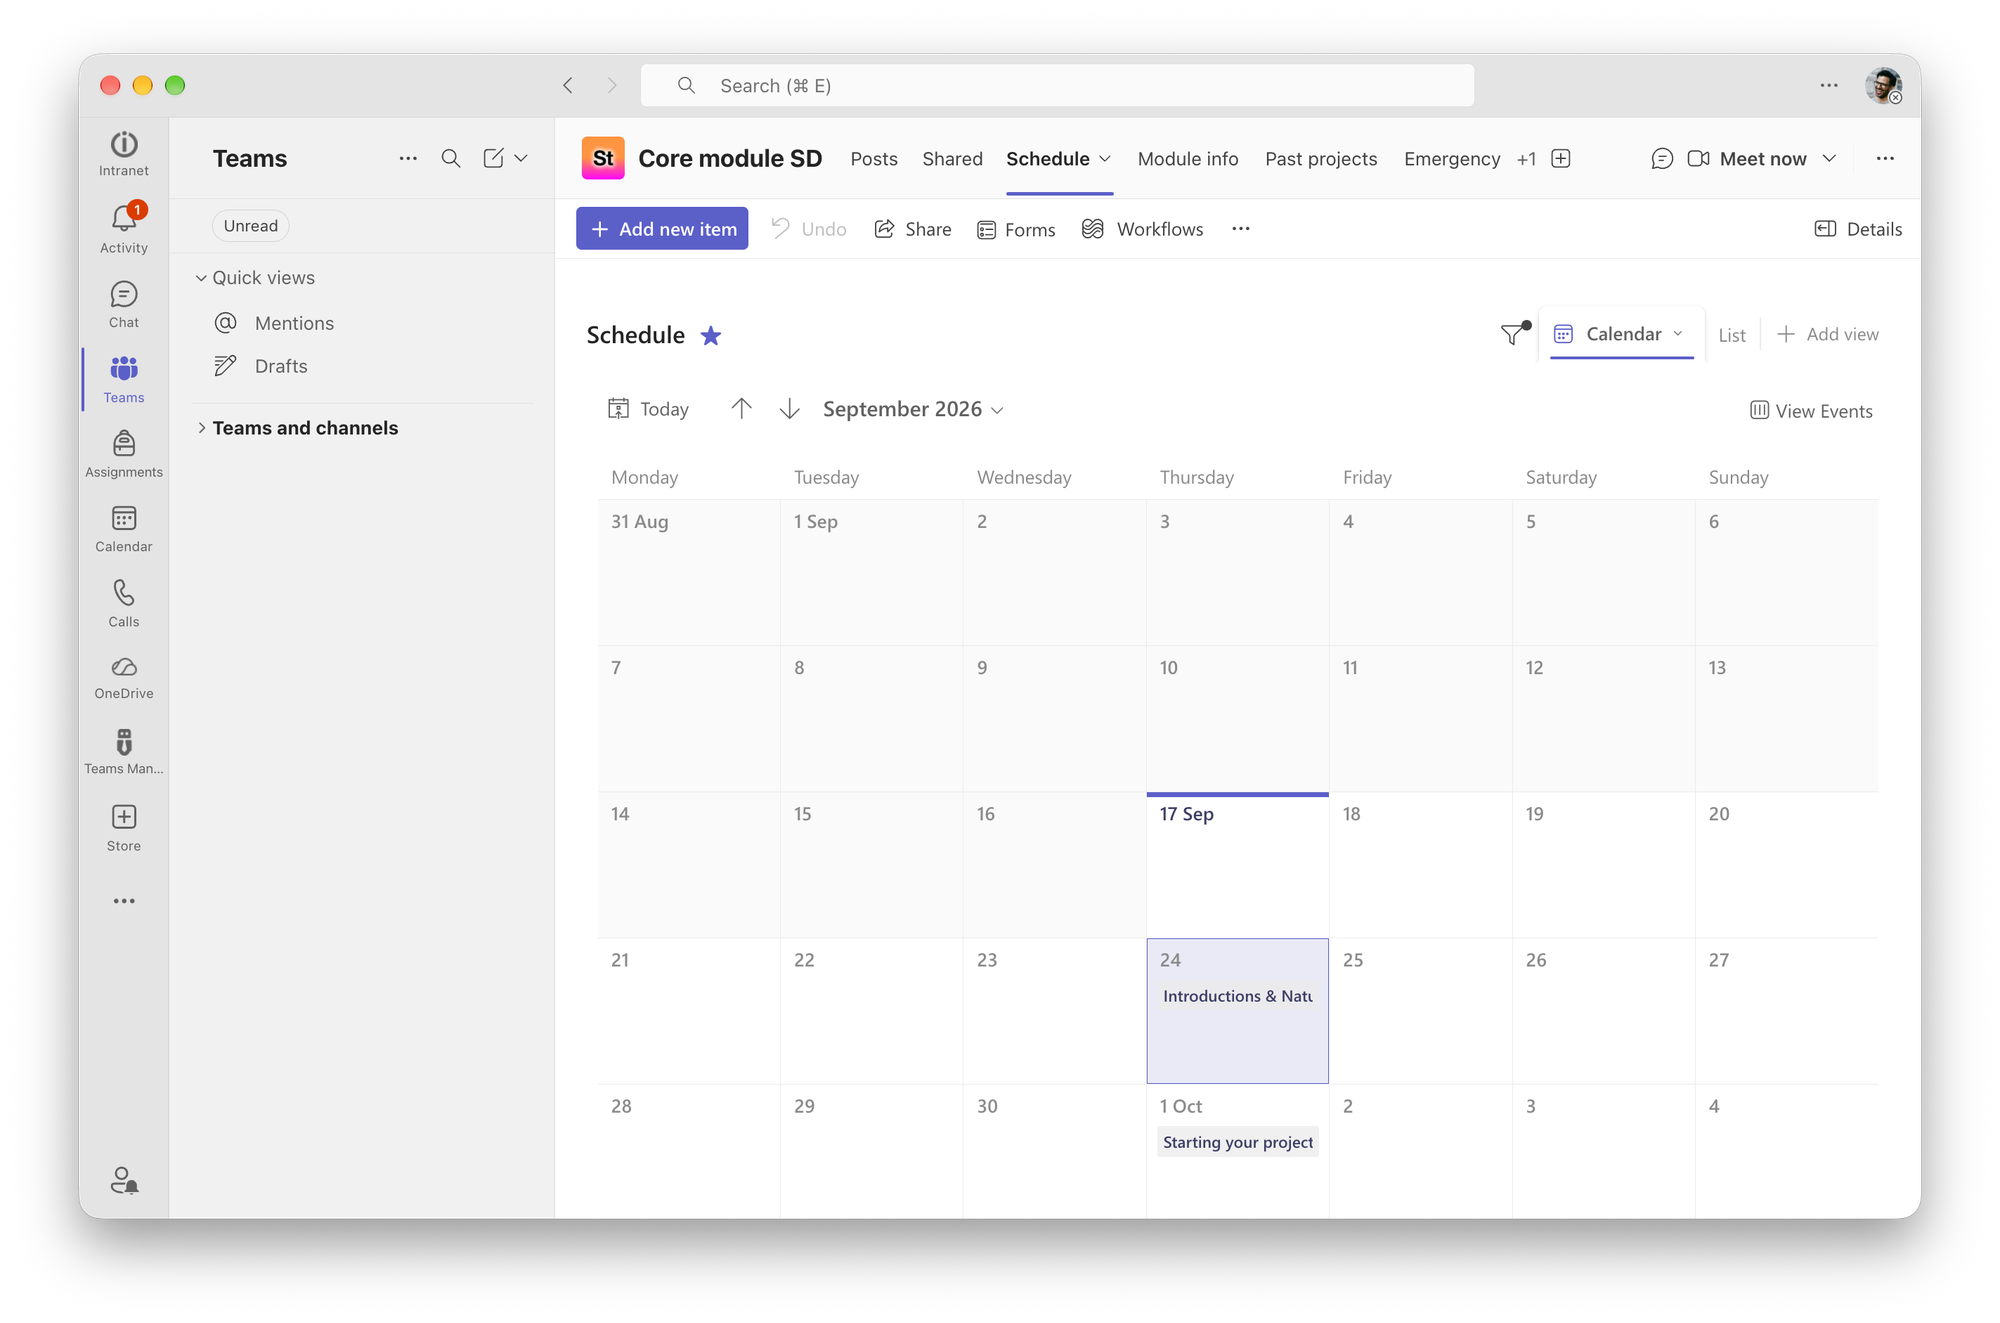Toggle the Unread filter chip

click(x=251, y=226)
